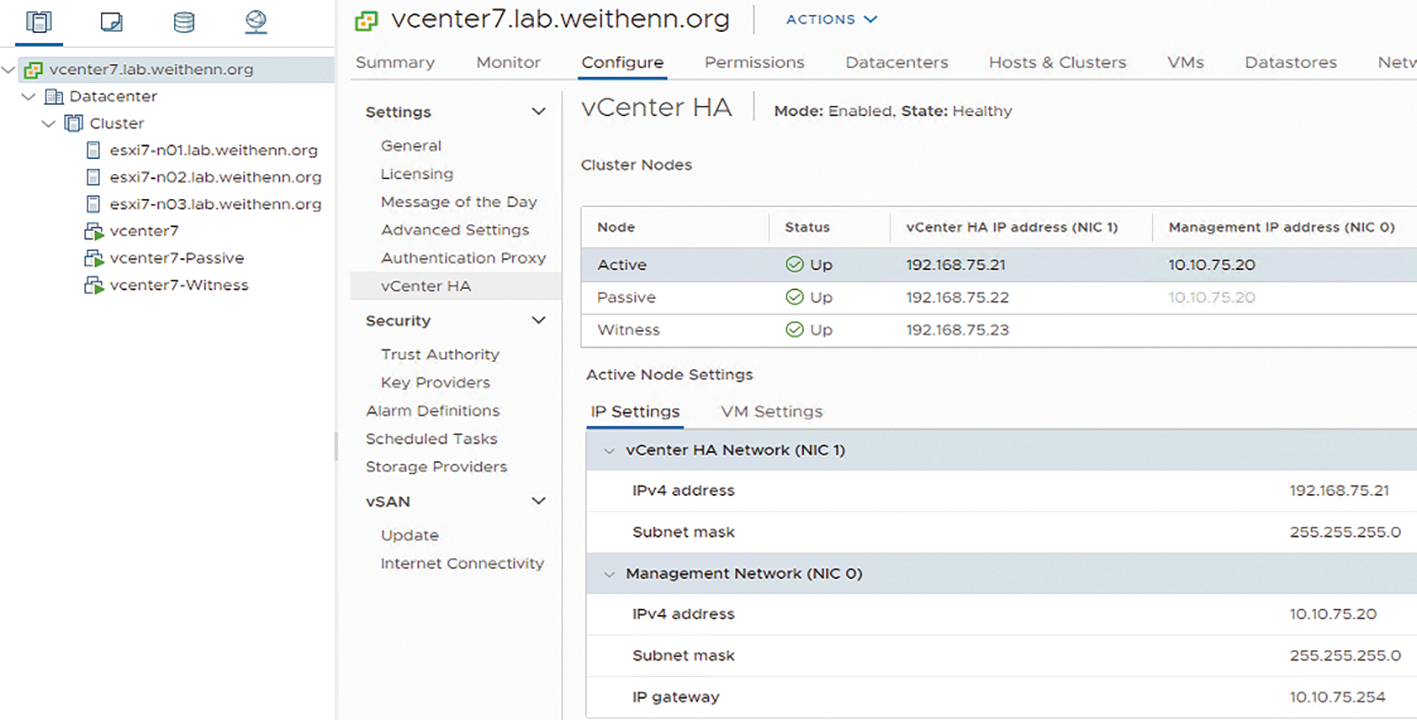Collapse the vcenter7.lab.weithenn.org tree root
This screenshot has width=1417, height=720.
(10, 70)
